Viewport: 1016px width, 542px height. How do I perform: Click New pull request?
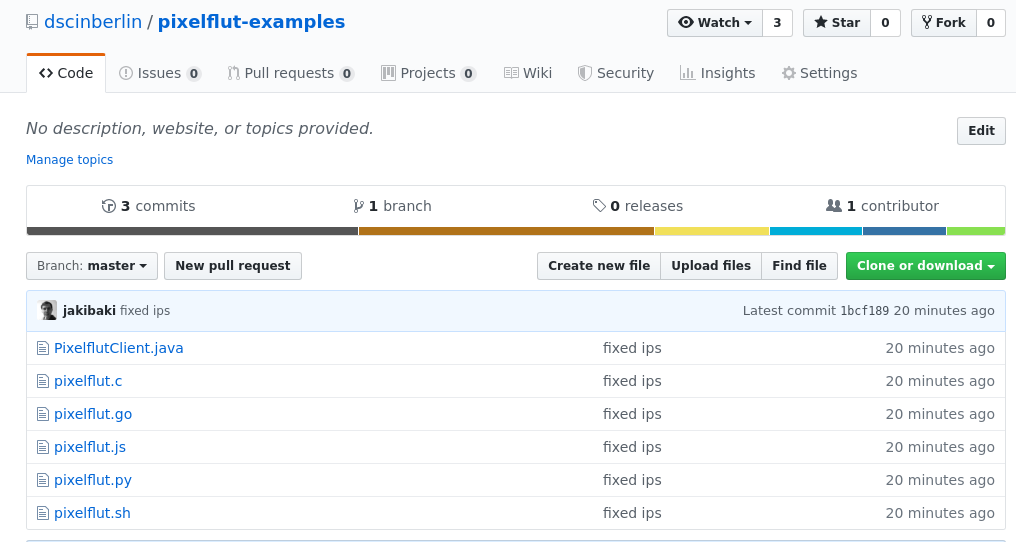[x=233, y=266]
